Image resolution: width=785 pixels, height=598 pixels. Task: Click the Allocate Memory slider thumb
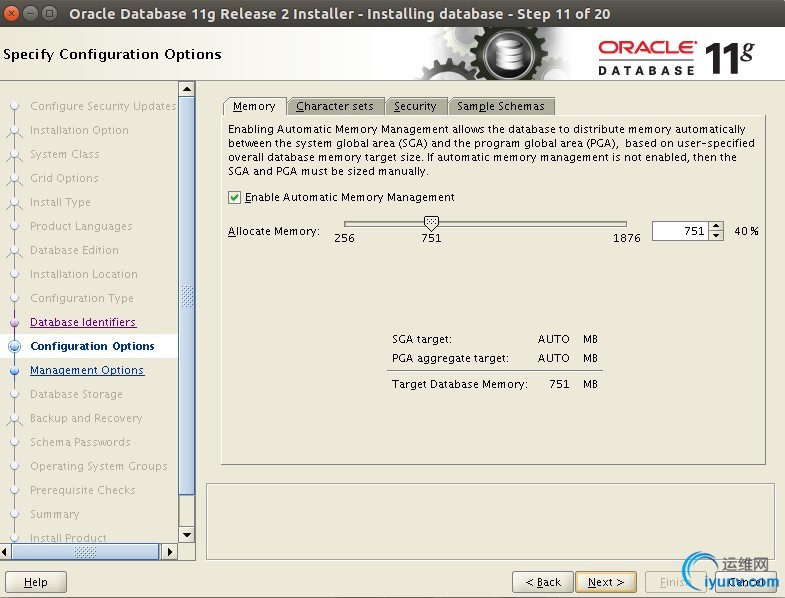coord(431,222)
